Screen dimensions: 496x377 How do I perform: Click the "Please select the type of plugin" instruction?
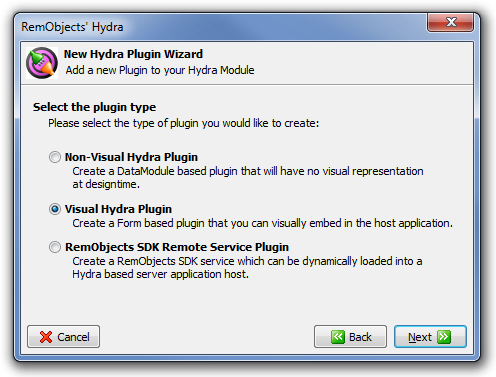click(184, 123)
